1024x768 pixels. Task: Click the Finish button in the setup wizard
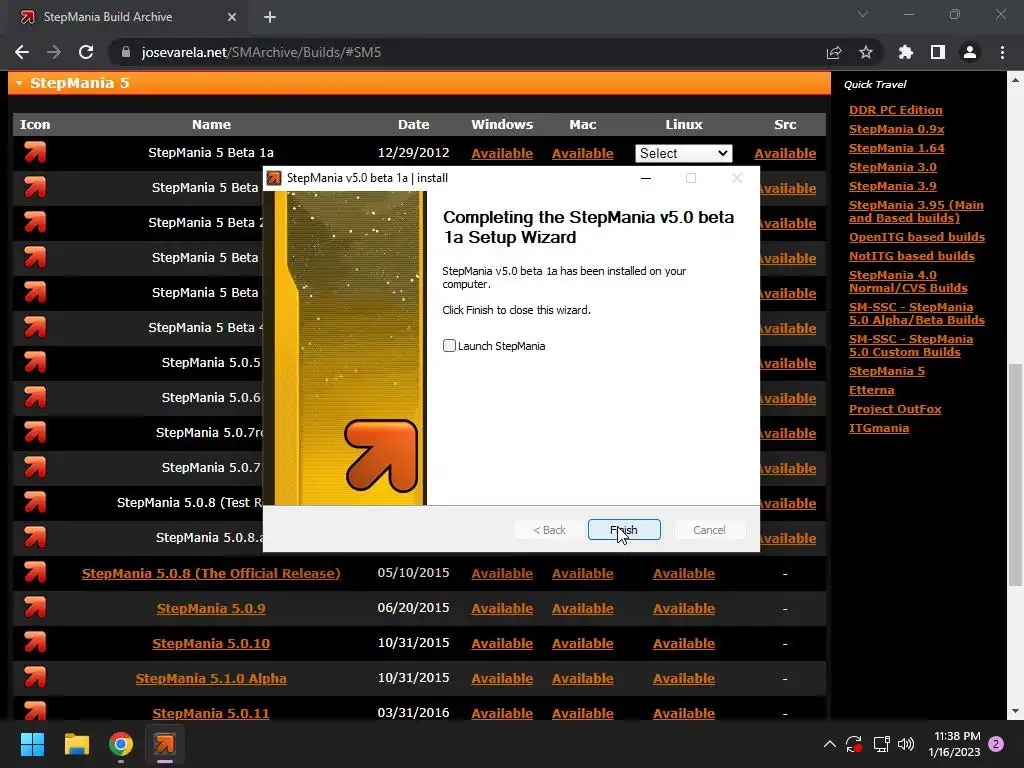coord(624,530)
